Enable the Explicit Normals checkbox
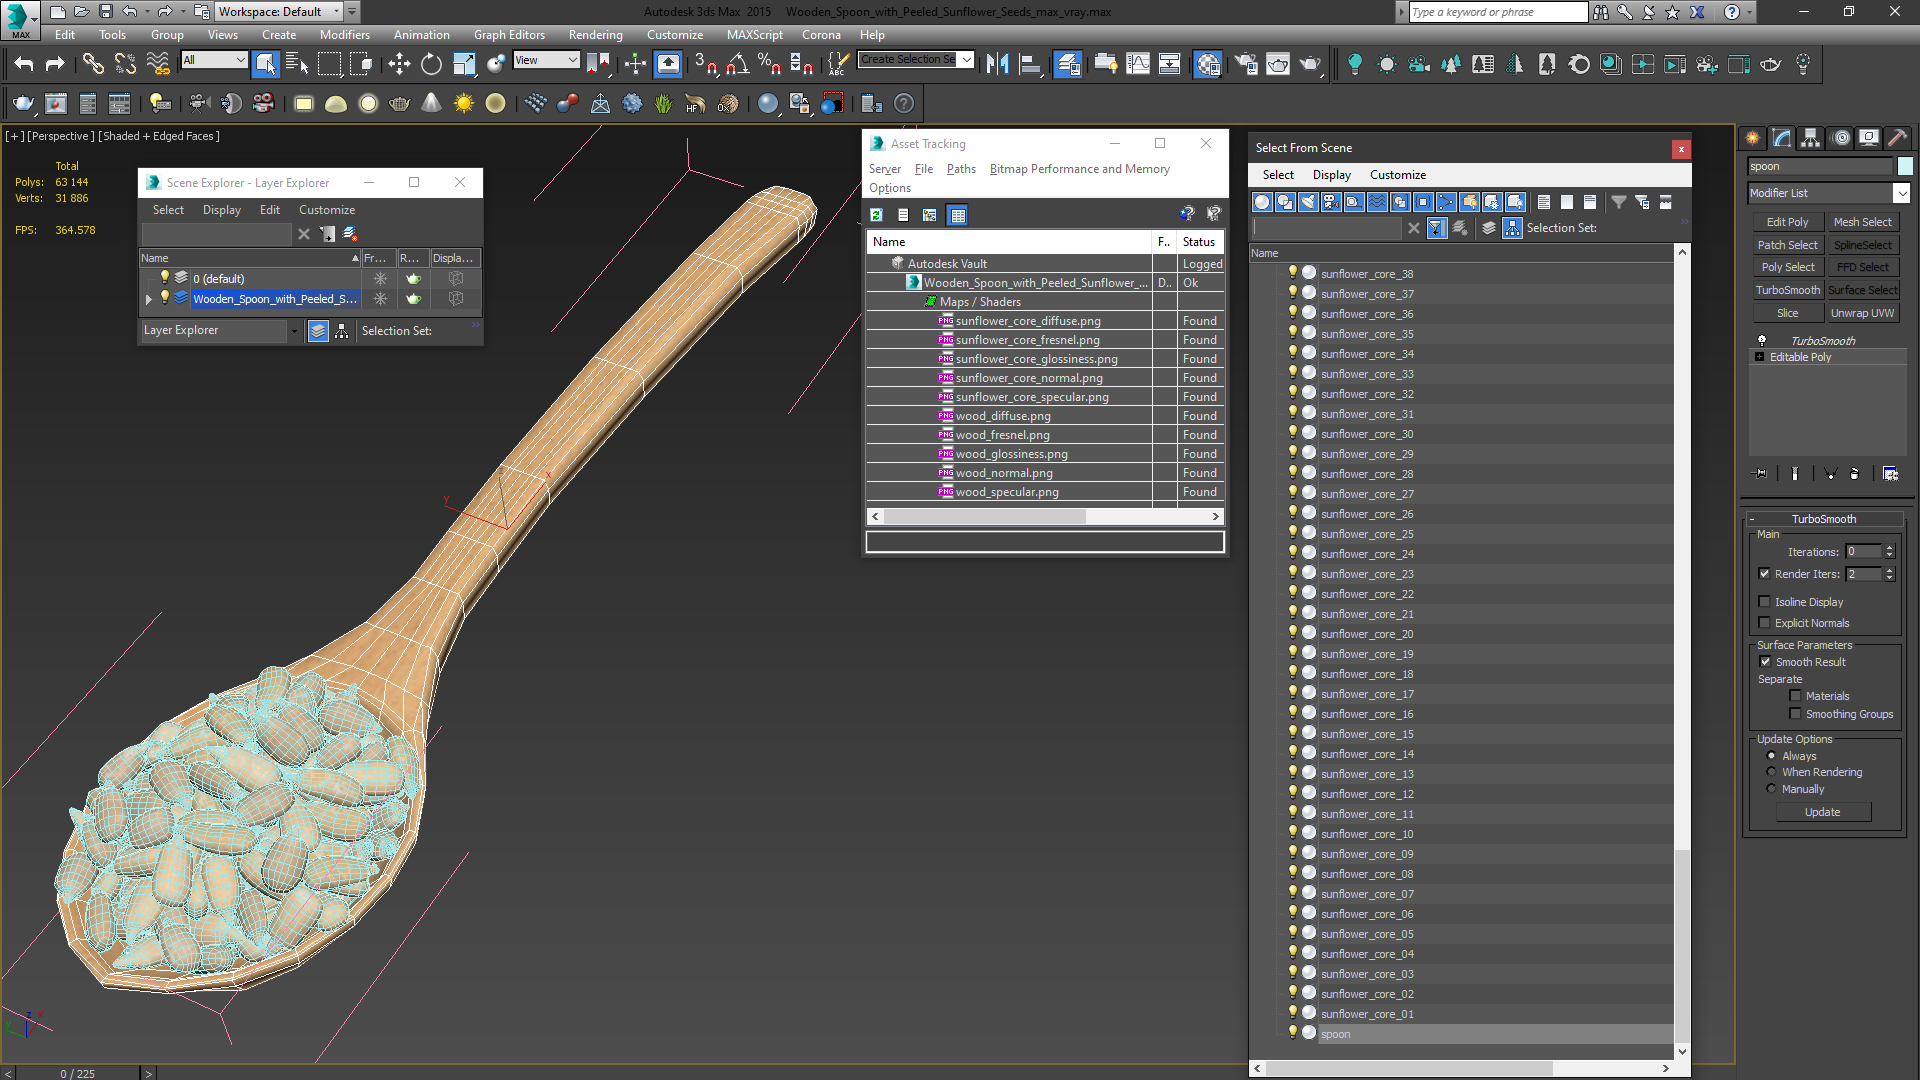 [1764, 622]
